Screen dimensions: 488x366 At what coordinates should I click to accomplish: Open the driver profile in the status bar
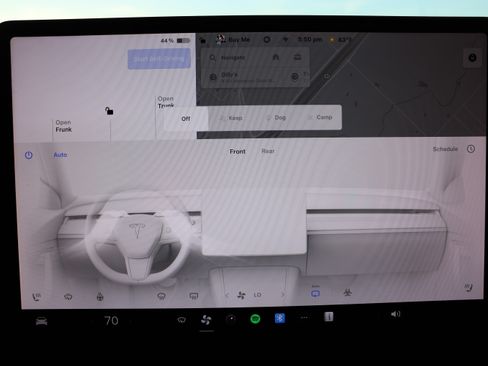tap(233, 39)
